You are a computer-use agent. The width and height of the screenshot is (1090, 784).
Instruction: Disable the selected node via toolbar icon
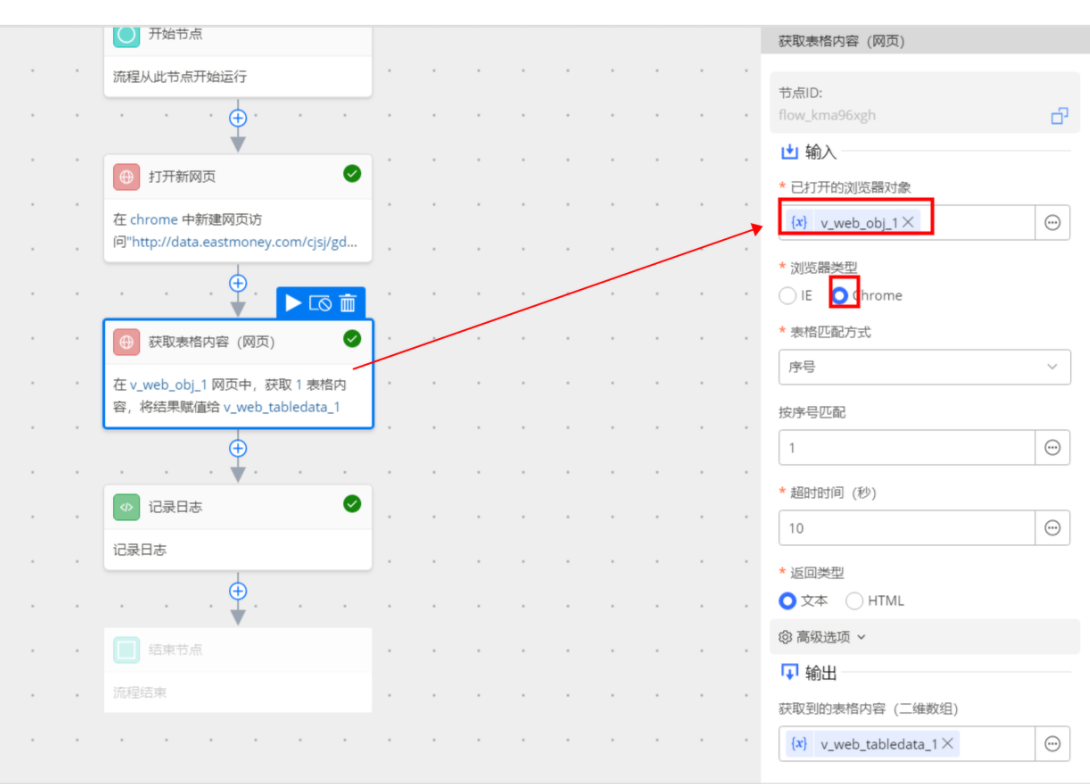point(320,303)
